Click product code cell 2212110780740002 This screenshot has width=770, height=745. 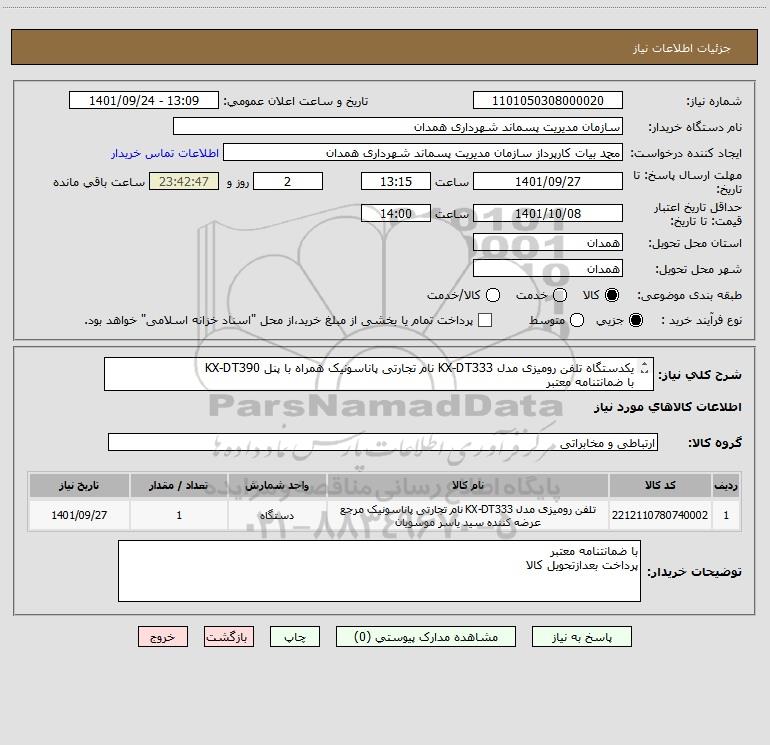660,515
